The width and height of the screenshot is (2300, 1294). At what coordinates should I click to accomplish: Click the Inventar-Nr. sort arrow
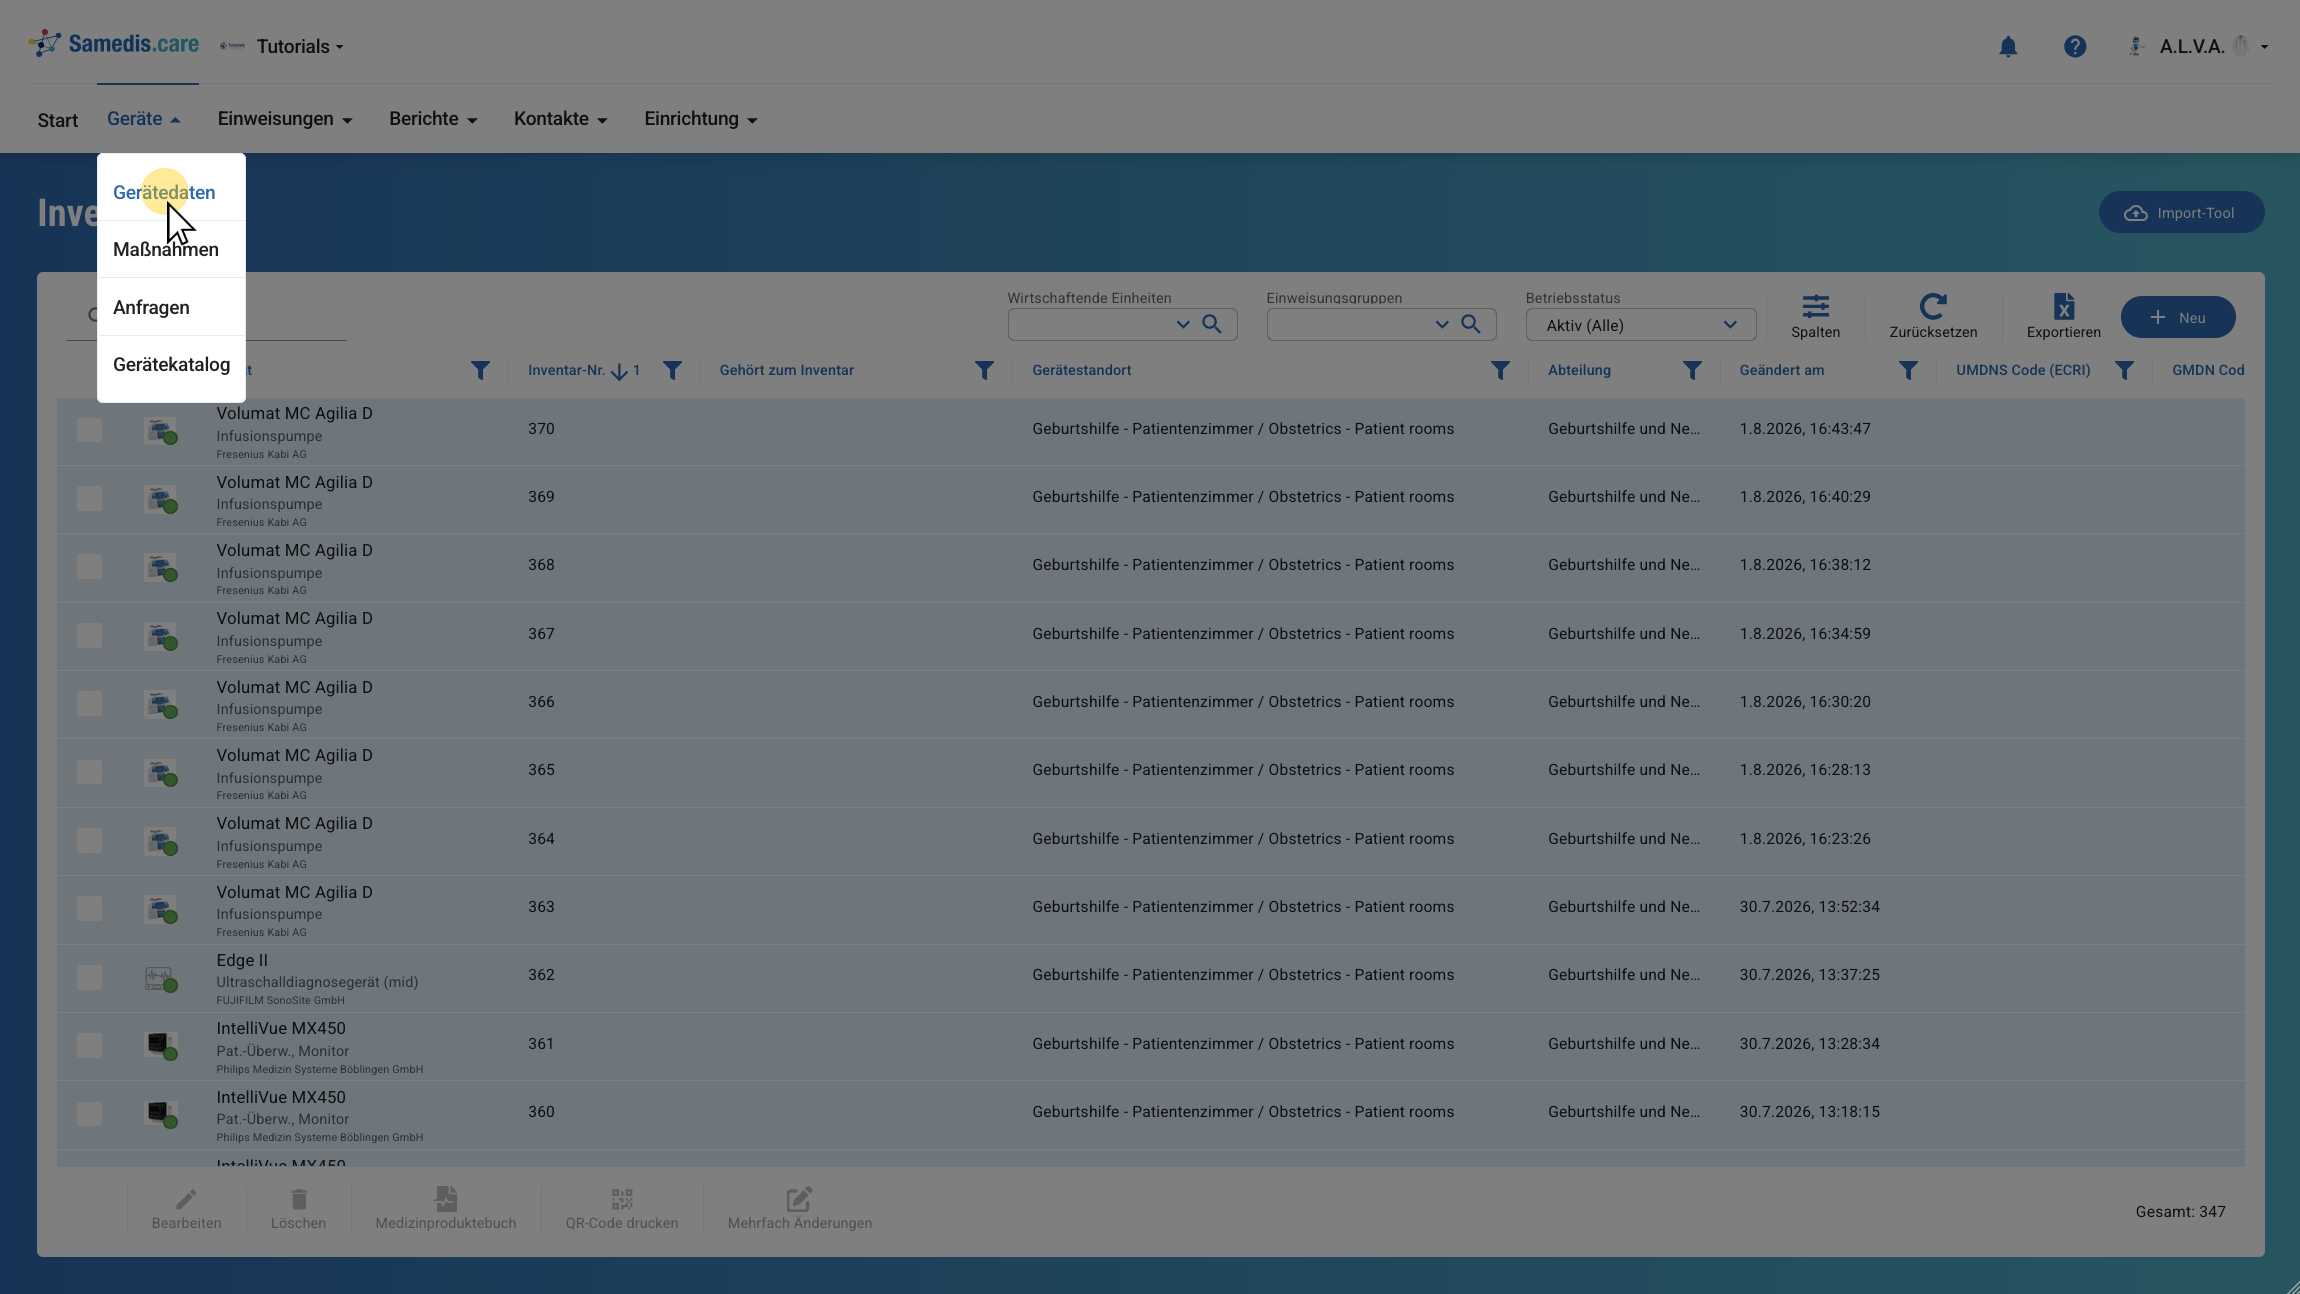point(619,372)
